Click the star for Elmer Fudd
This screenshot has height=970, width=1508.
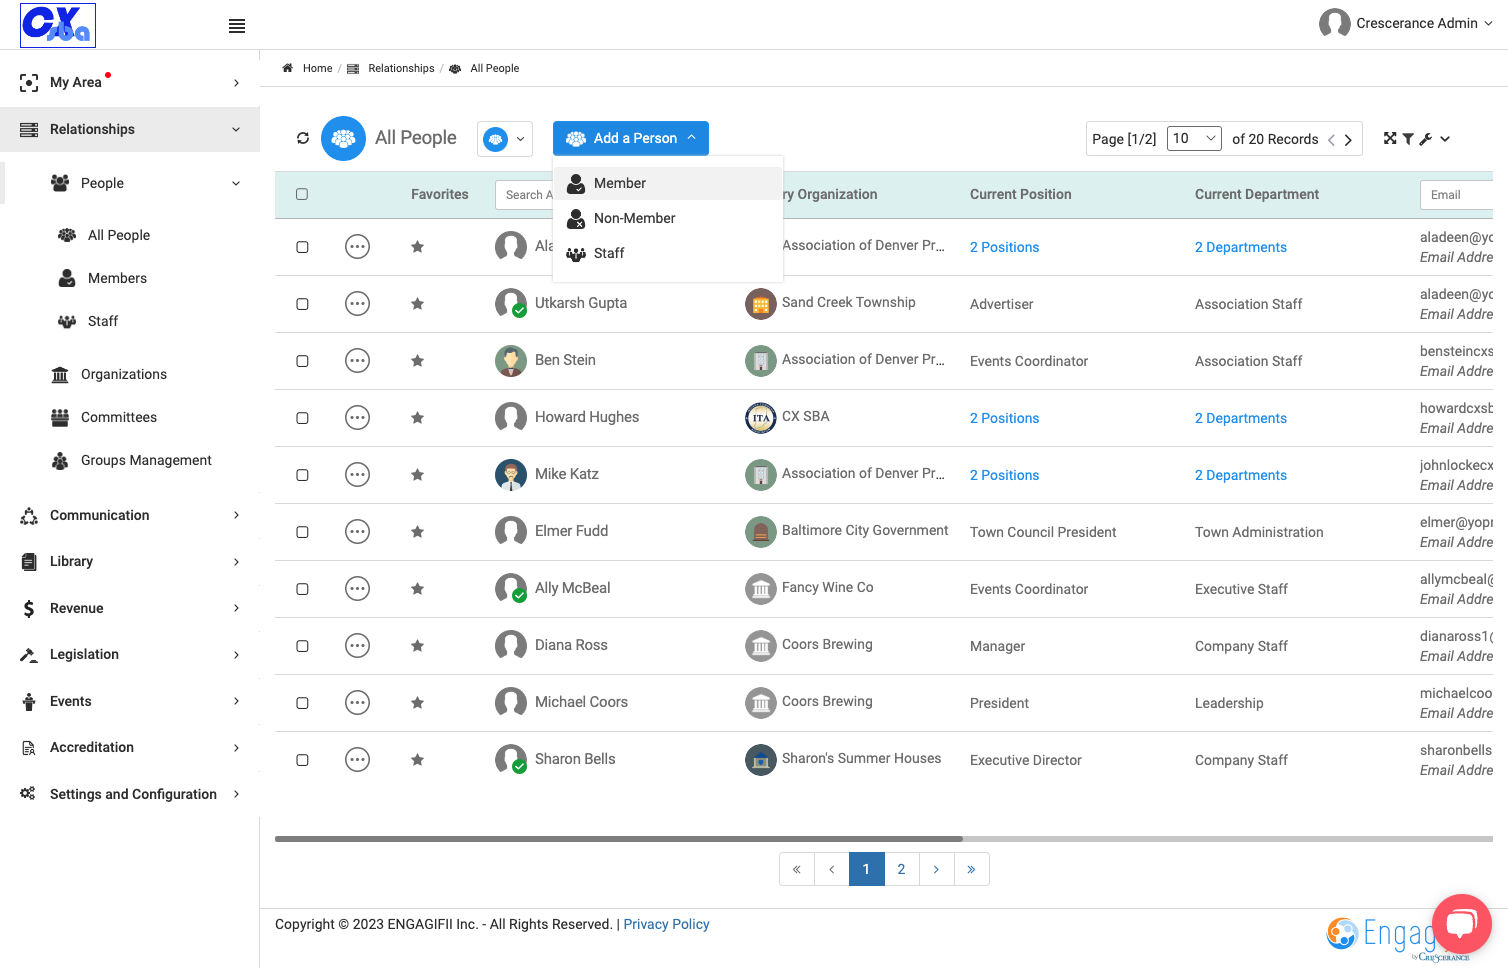click(417, 531)
